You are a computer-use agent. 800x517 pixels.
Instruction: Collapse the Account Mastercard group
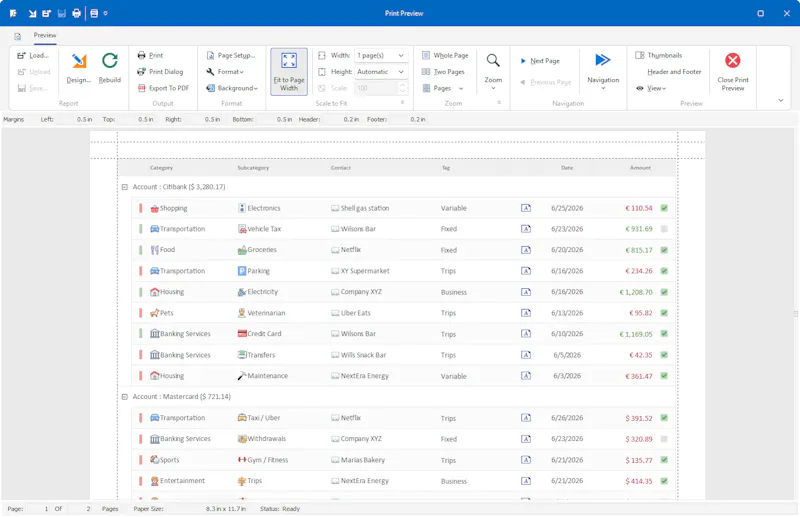tap(124, 397)
